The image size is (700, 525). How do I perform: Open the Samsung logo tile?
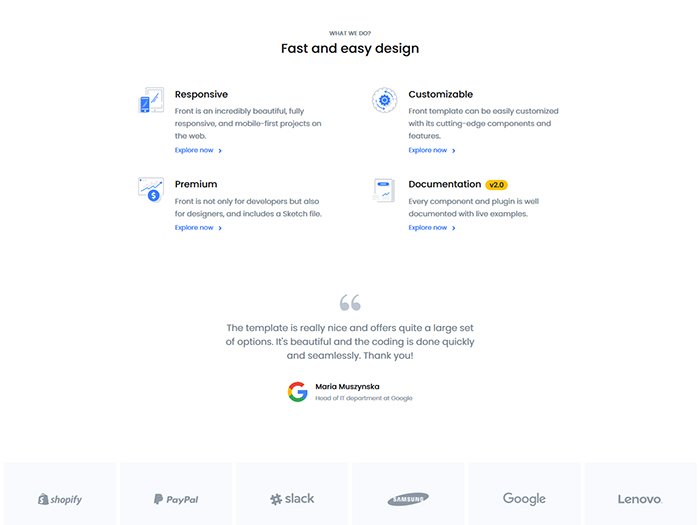tap(408, 498)
